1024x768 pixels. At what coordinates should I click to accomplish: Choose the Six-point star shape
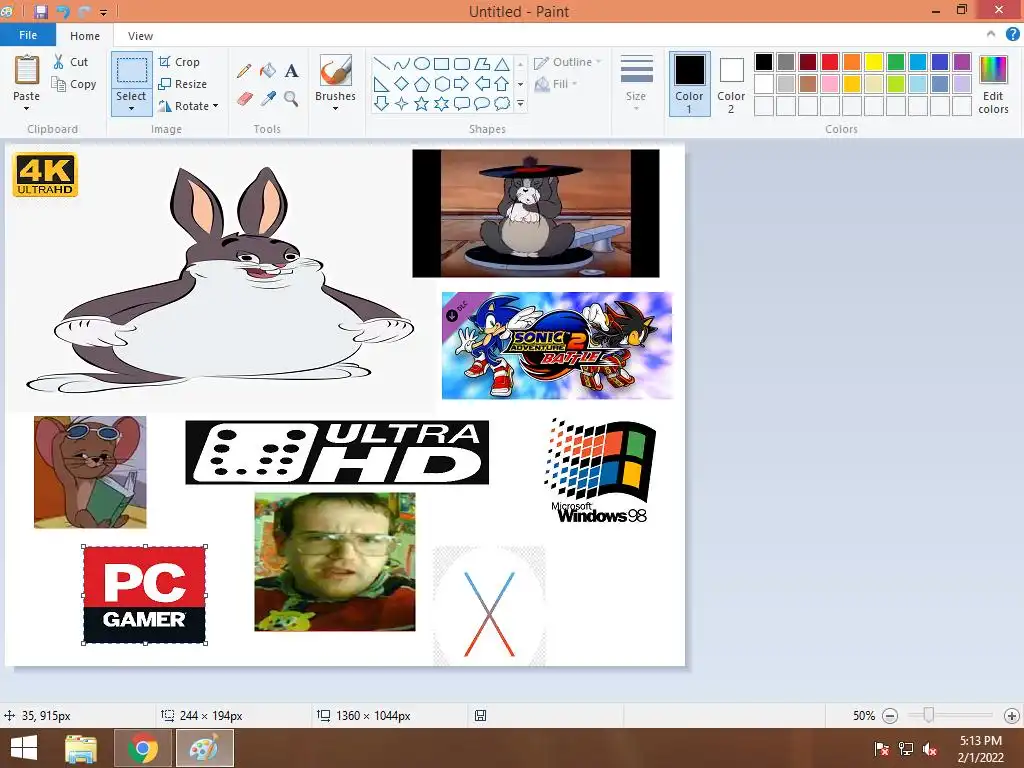[x=441, y=103]
